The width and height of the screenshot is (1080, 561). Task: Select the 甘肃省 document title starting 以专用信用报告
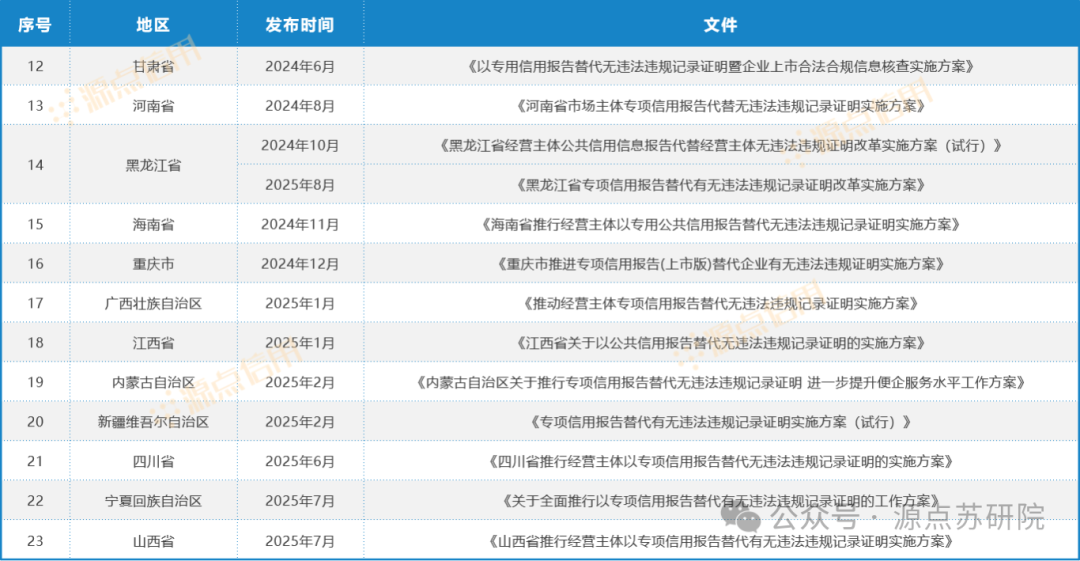720,66
